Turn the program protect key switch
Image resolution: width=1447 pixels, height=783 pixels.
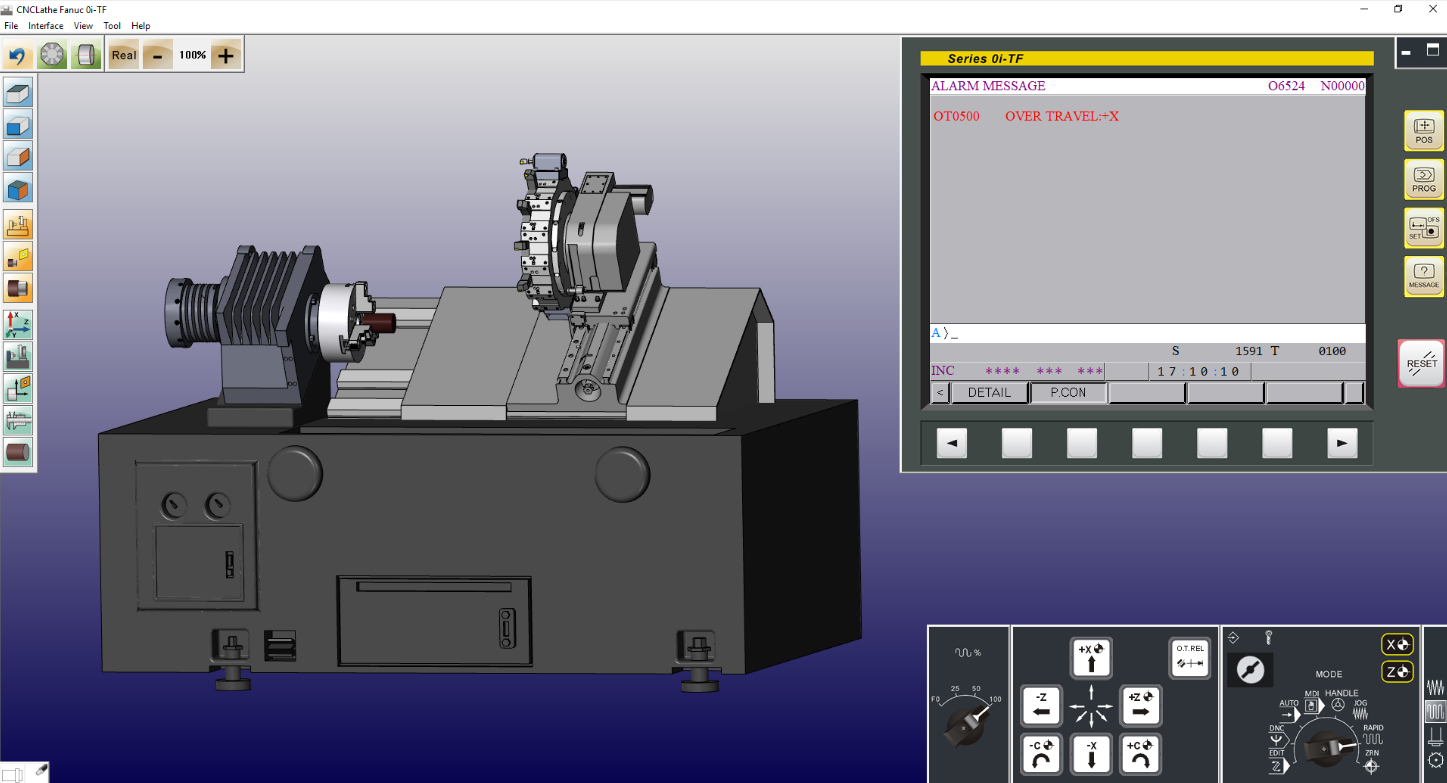point(1250,669)
